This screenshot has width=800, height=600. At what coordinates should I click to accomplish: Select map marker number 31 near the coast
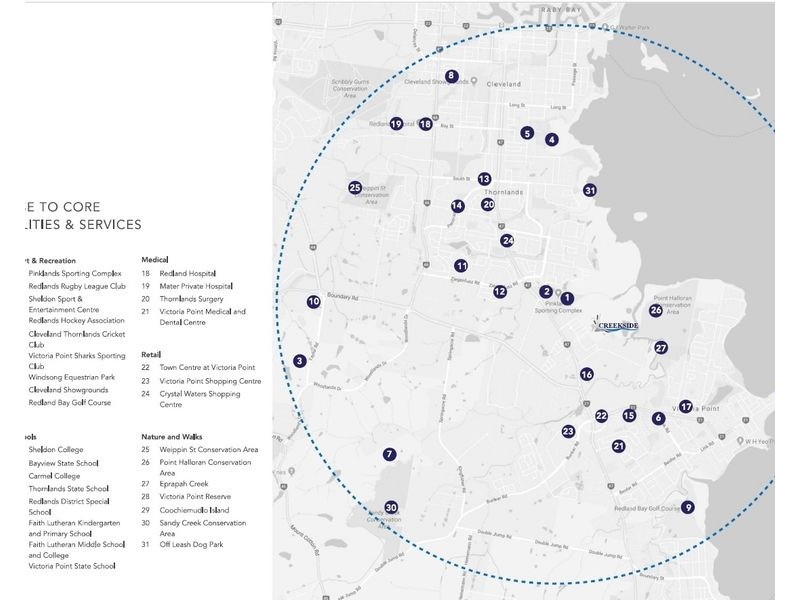pyautogui.click(x=590, y=190)
